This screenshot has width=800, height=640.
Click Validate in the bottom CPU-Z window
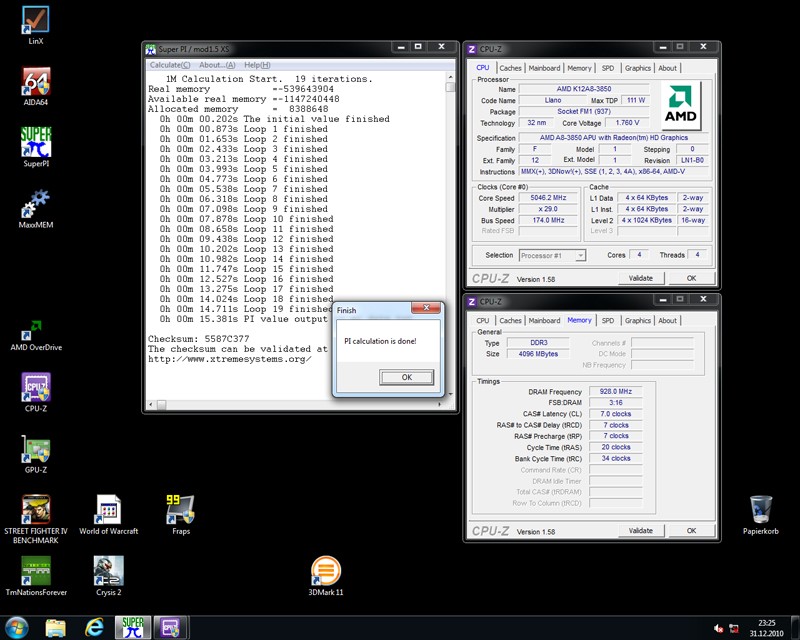pos(641,531)
